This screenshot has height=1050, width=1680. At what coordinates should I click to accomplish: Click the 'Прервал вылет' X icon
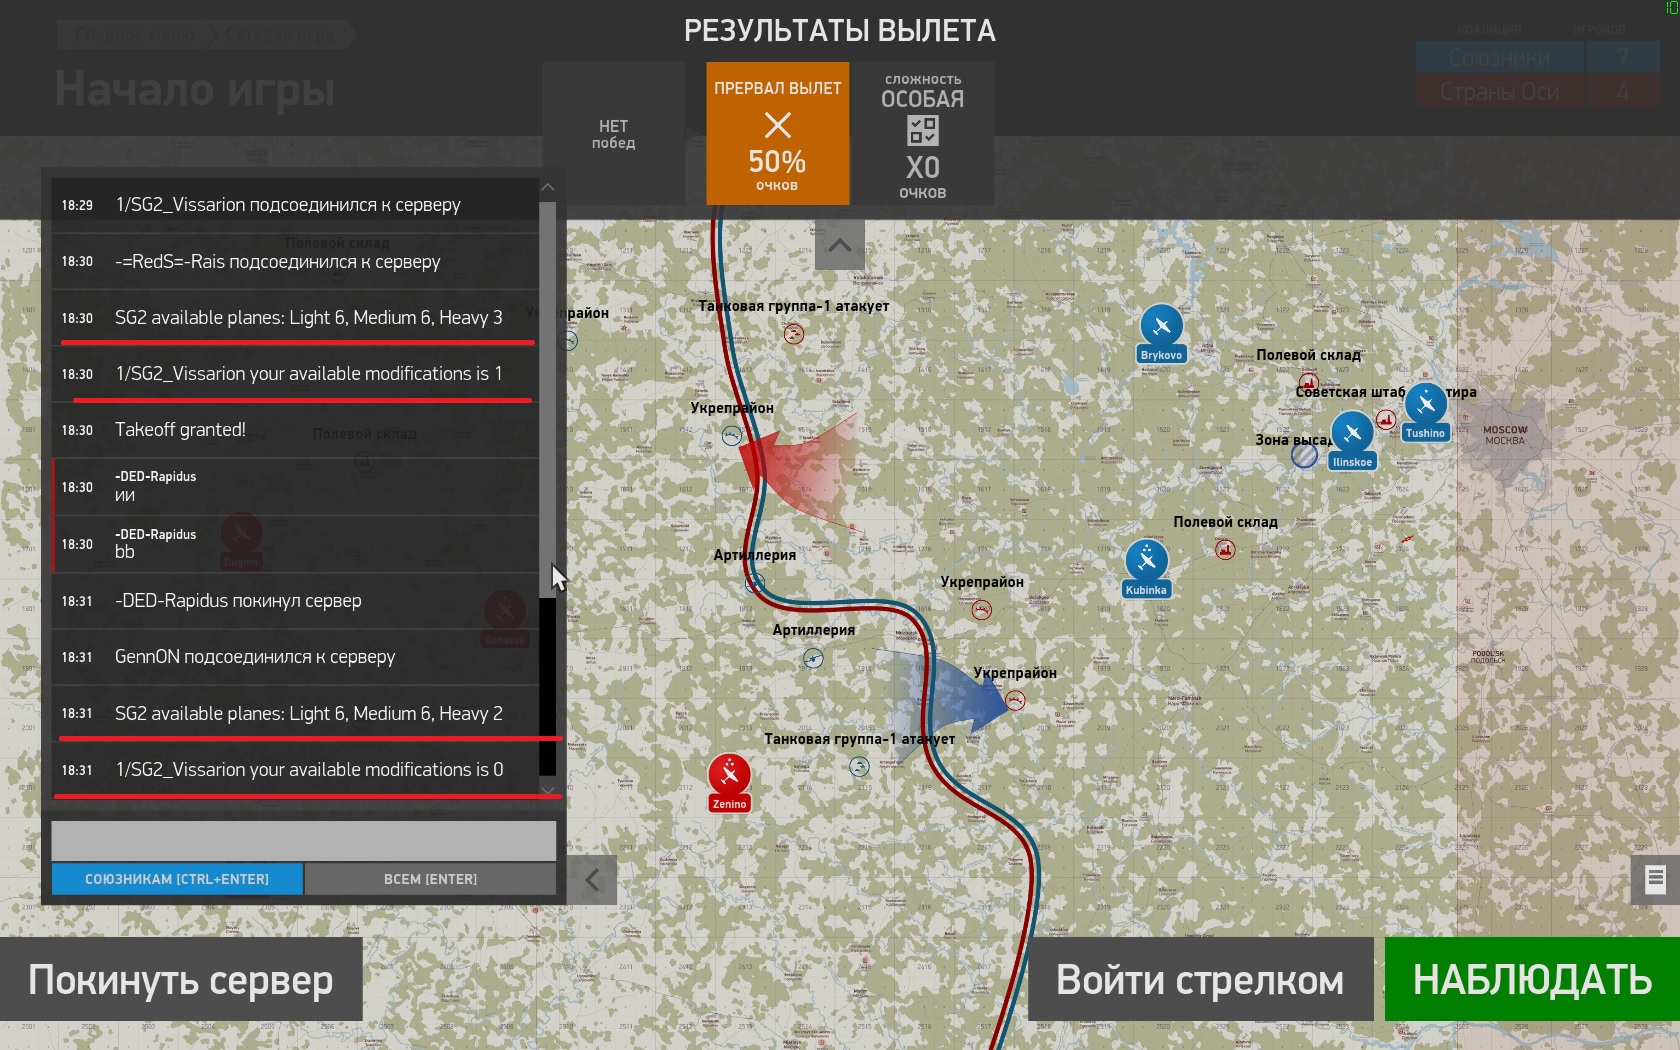click(777, 125)
